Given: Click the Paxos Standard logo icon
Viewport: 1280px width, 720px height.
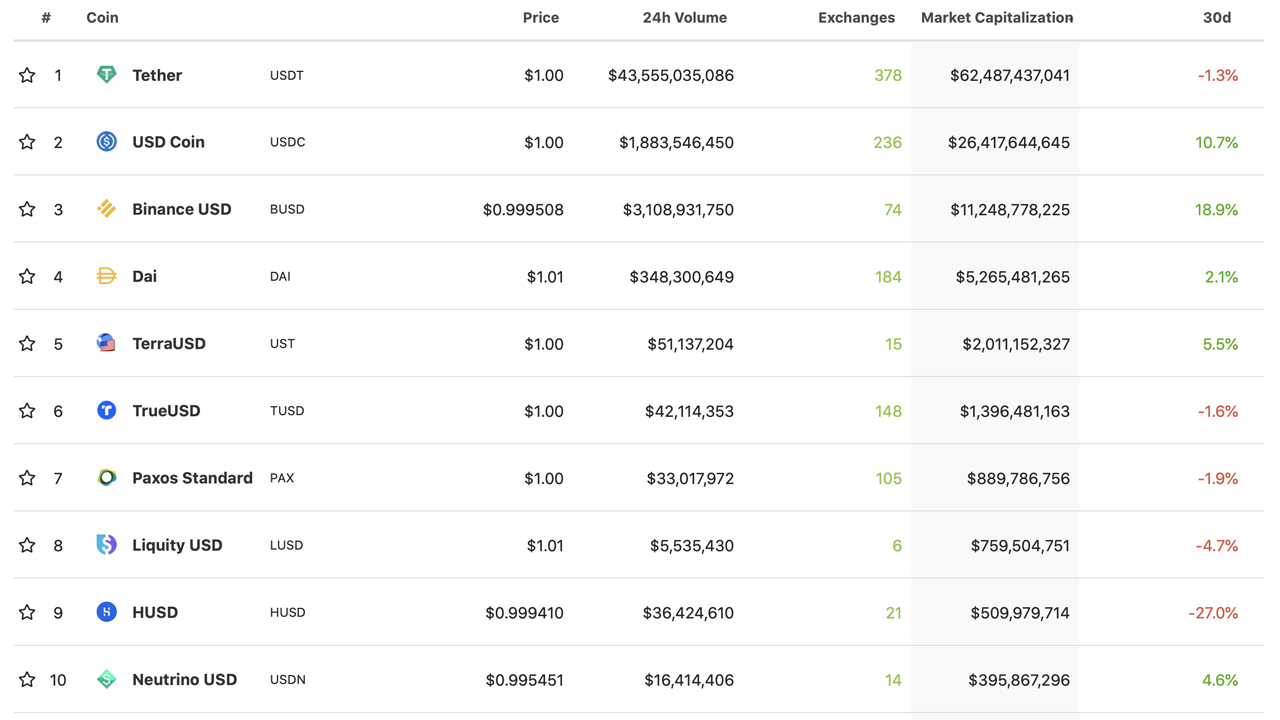Looking at the screenshot, I should (106, 478).
